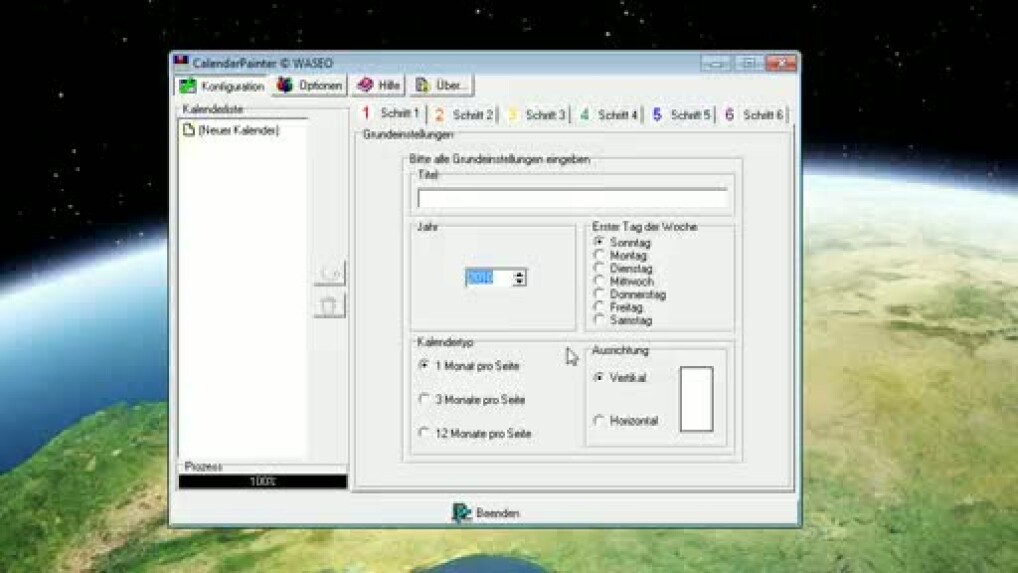Click the arrow button above the trash icon
The image size is (1018, 573).
[330, 273]
